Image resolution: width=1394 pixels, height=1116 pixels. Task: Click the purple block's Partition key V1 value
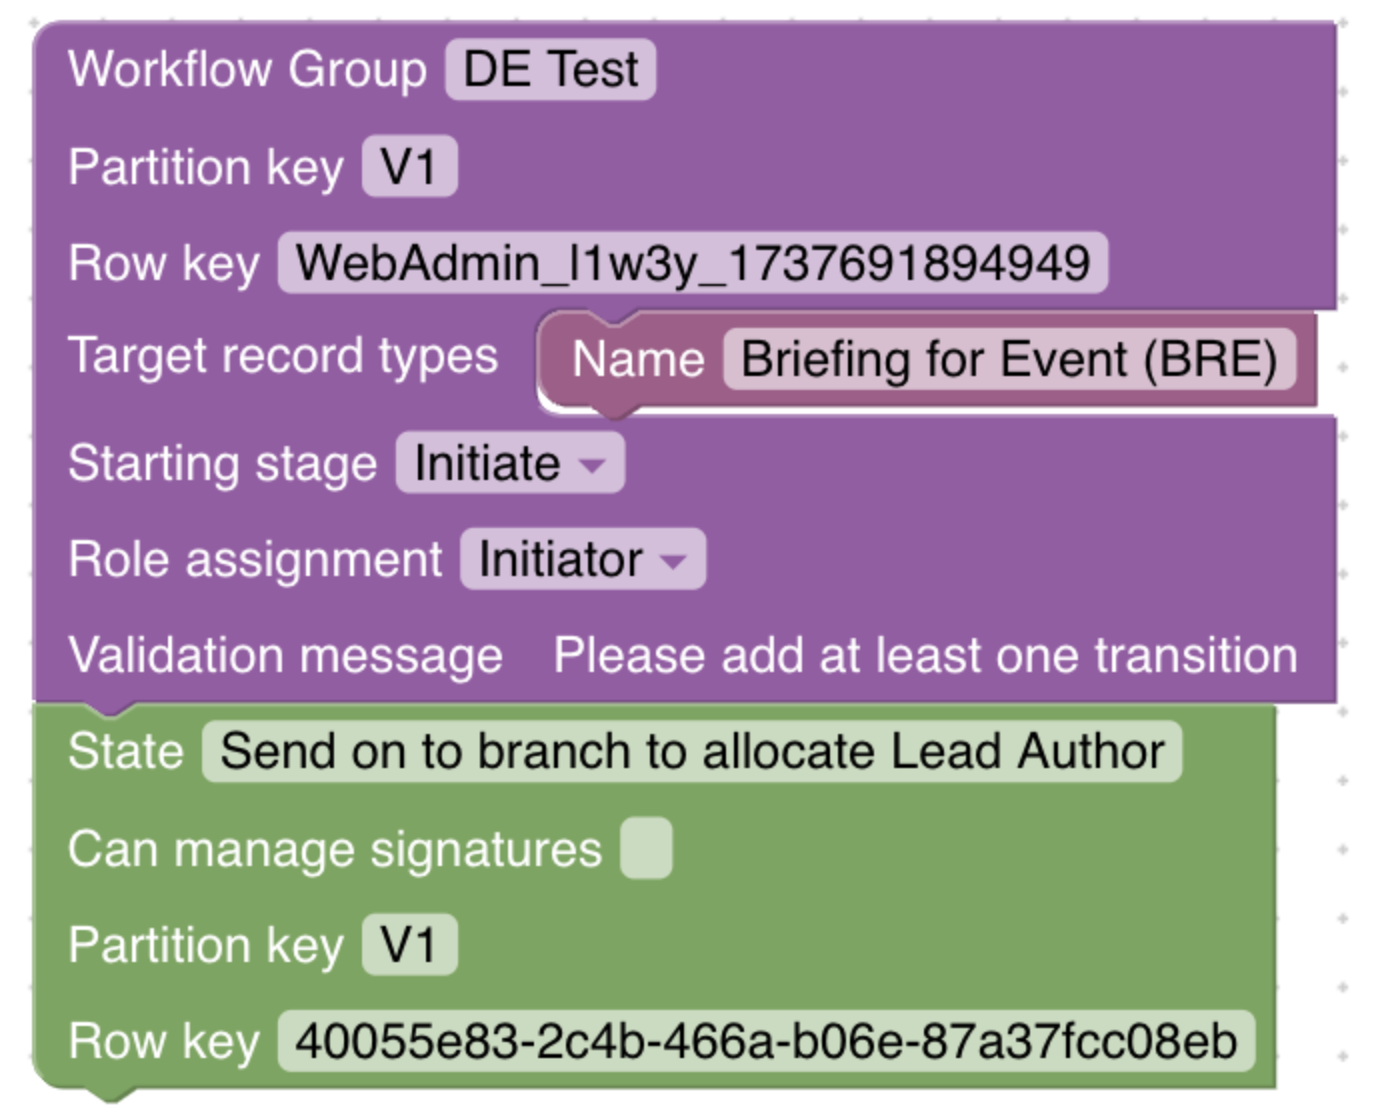[409, 167]
